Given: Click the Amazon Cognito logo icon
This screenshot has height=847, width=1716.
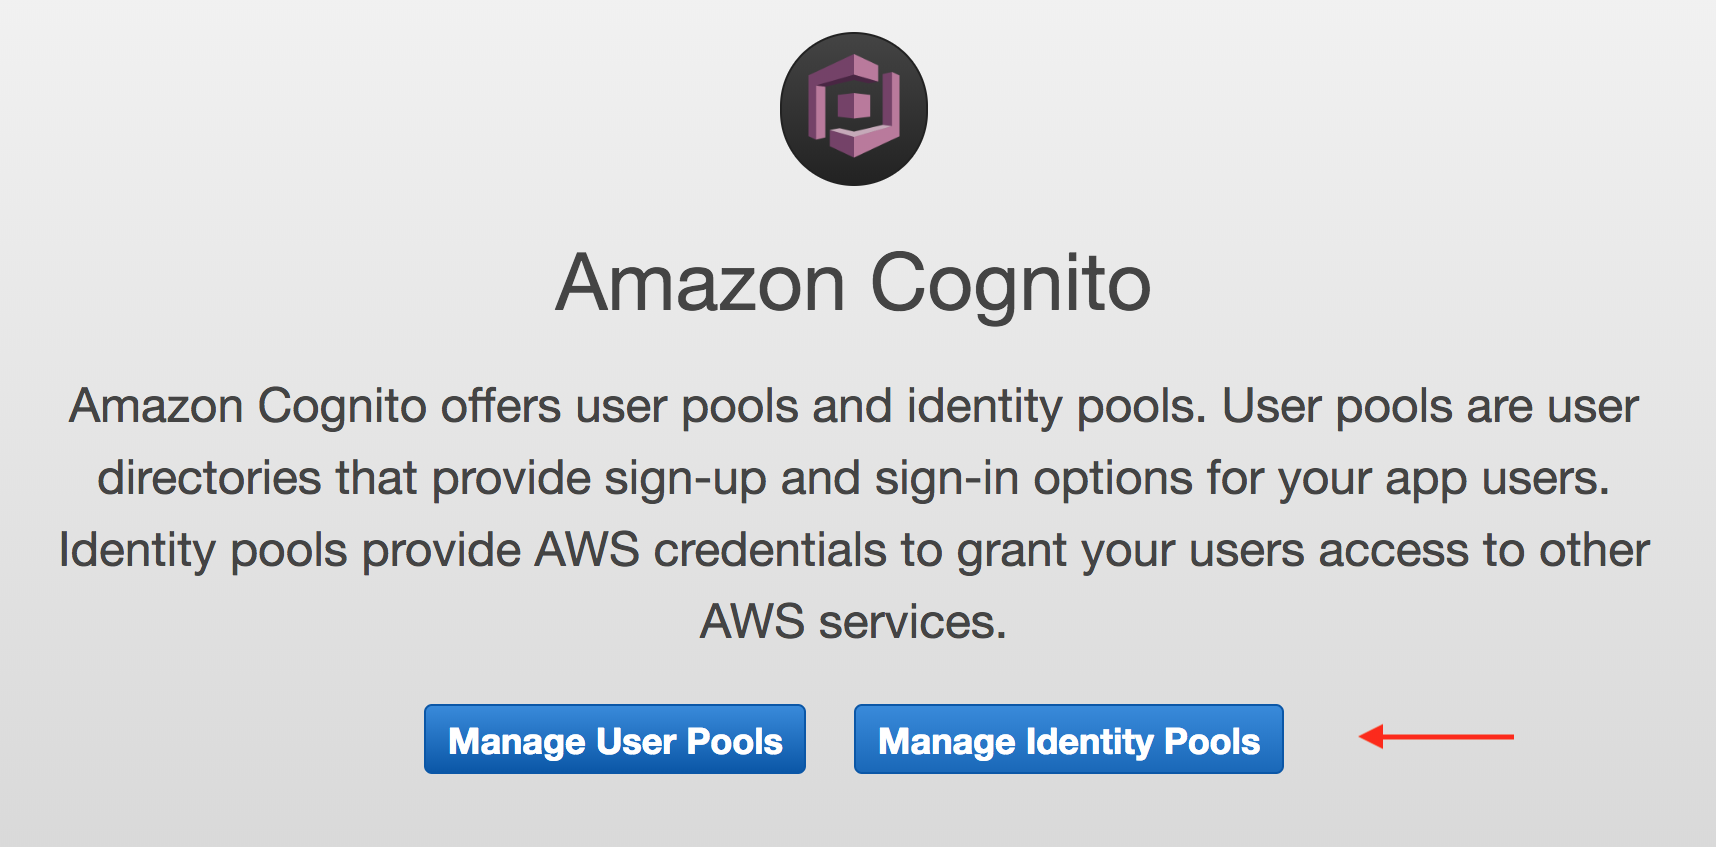Looking at the screenshot, I should pyautogui.click(x=853, y=109).
